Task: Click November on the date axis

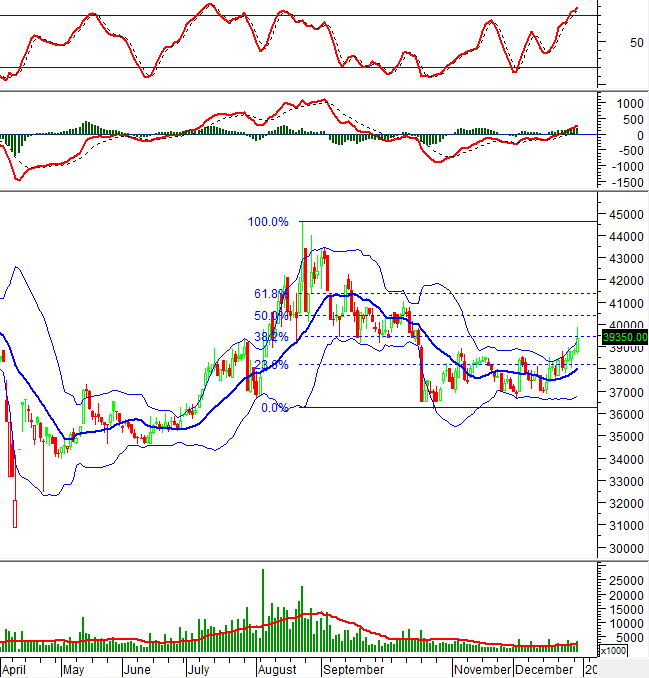Action: (482, 668)
